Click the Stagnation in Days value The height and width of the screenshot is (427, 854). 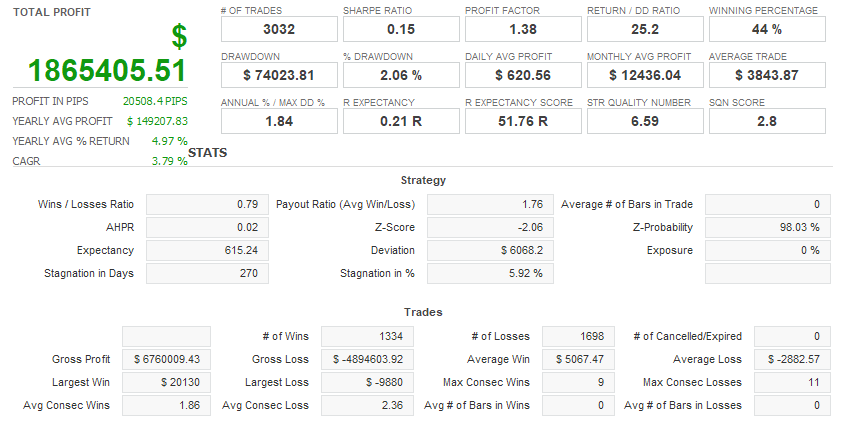[x=208, y=273]
